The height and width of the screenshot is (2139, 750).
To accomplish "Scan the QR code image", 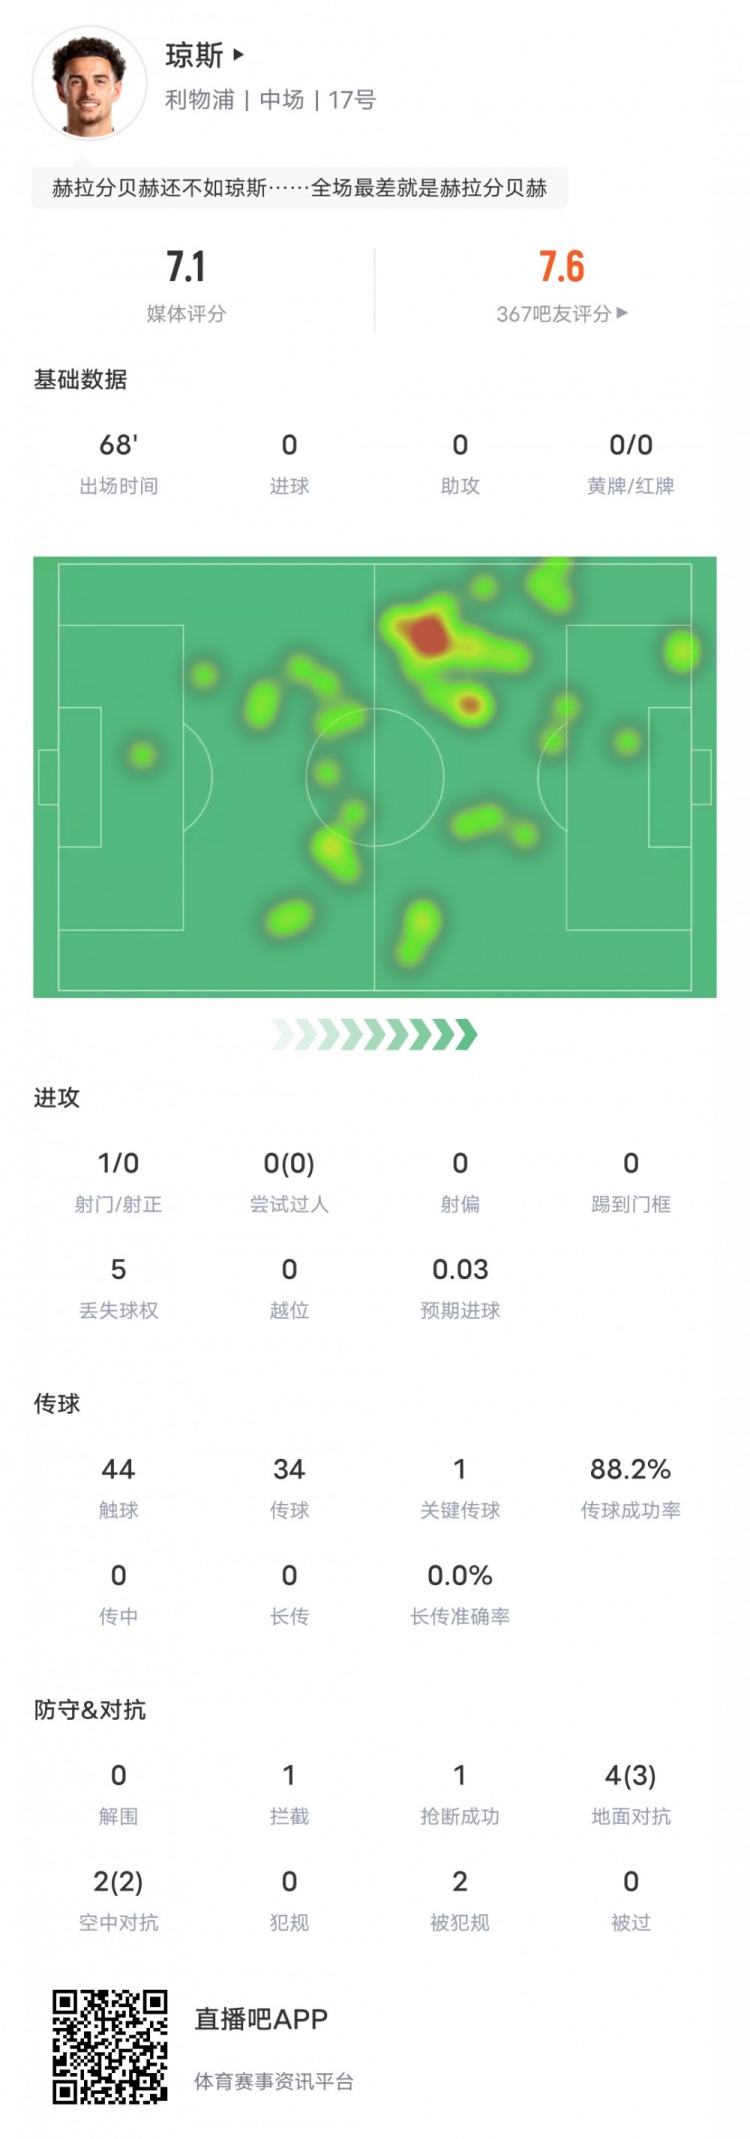I will (110, 2046).
